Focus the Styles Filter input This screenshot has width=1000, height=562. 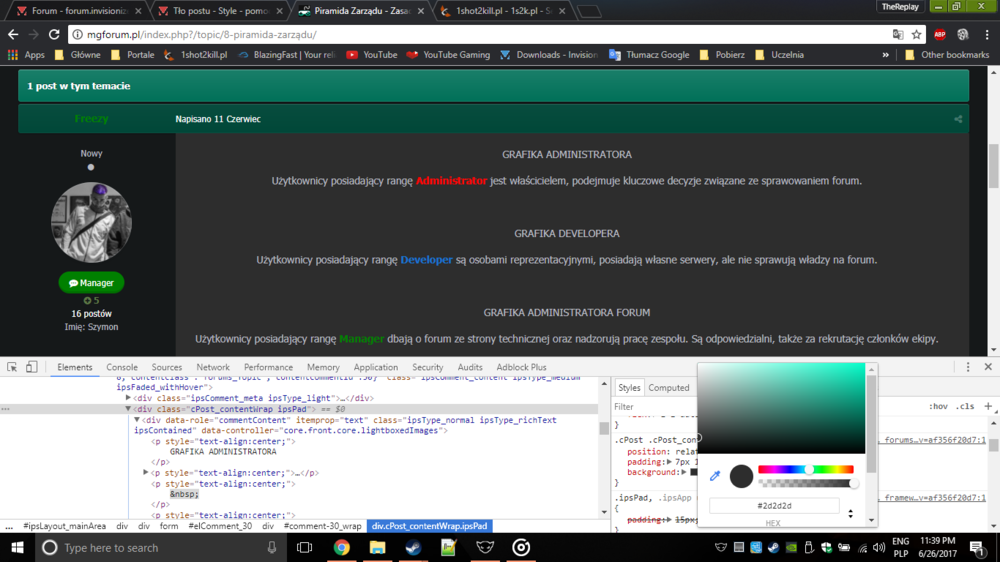(654, 406)
